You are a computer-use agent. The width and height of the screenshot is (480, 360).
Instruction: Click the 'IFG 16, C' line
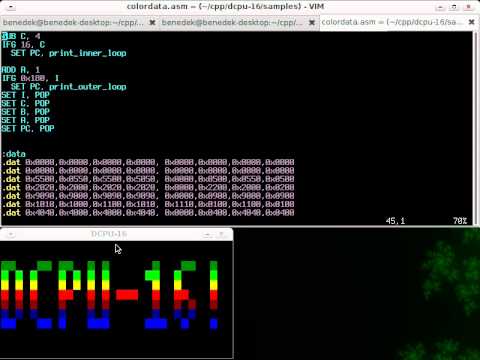[x=23, y=44]
